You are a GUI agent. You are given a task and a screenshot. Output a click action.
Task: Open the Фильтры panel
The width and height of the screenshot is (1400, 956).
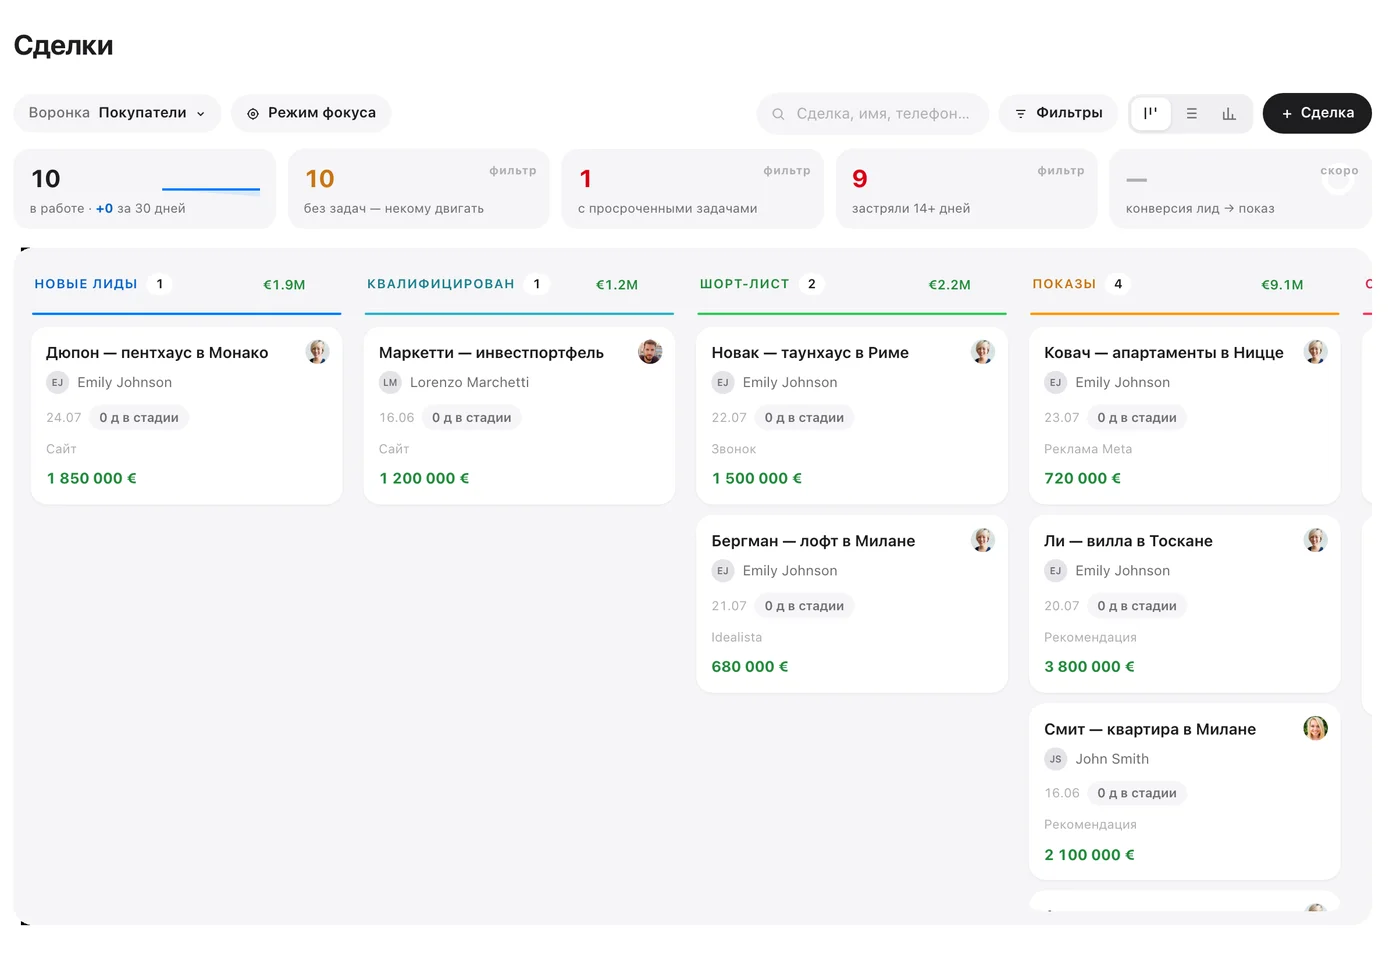(1059, 113)
